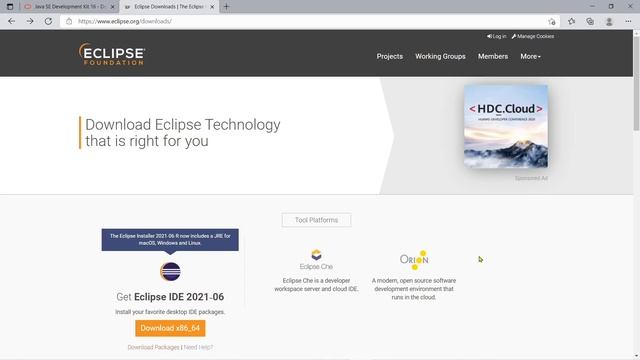Open the Projects menu item
This screenshot has width=640, height=360.
pos(389,56)
